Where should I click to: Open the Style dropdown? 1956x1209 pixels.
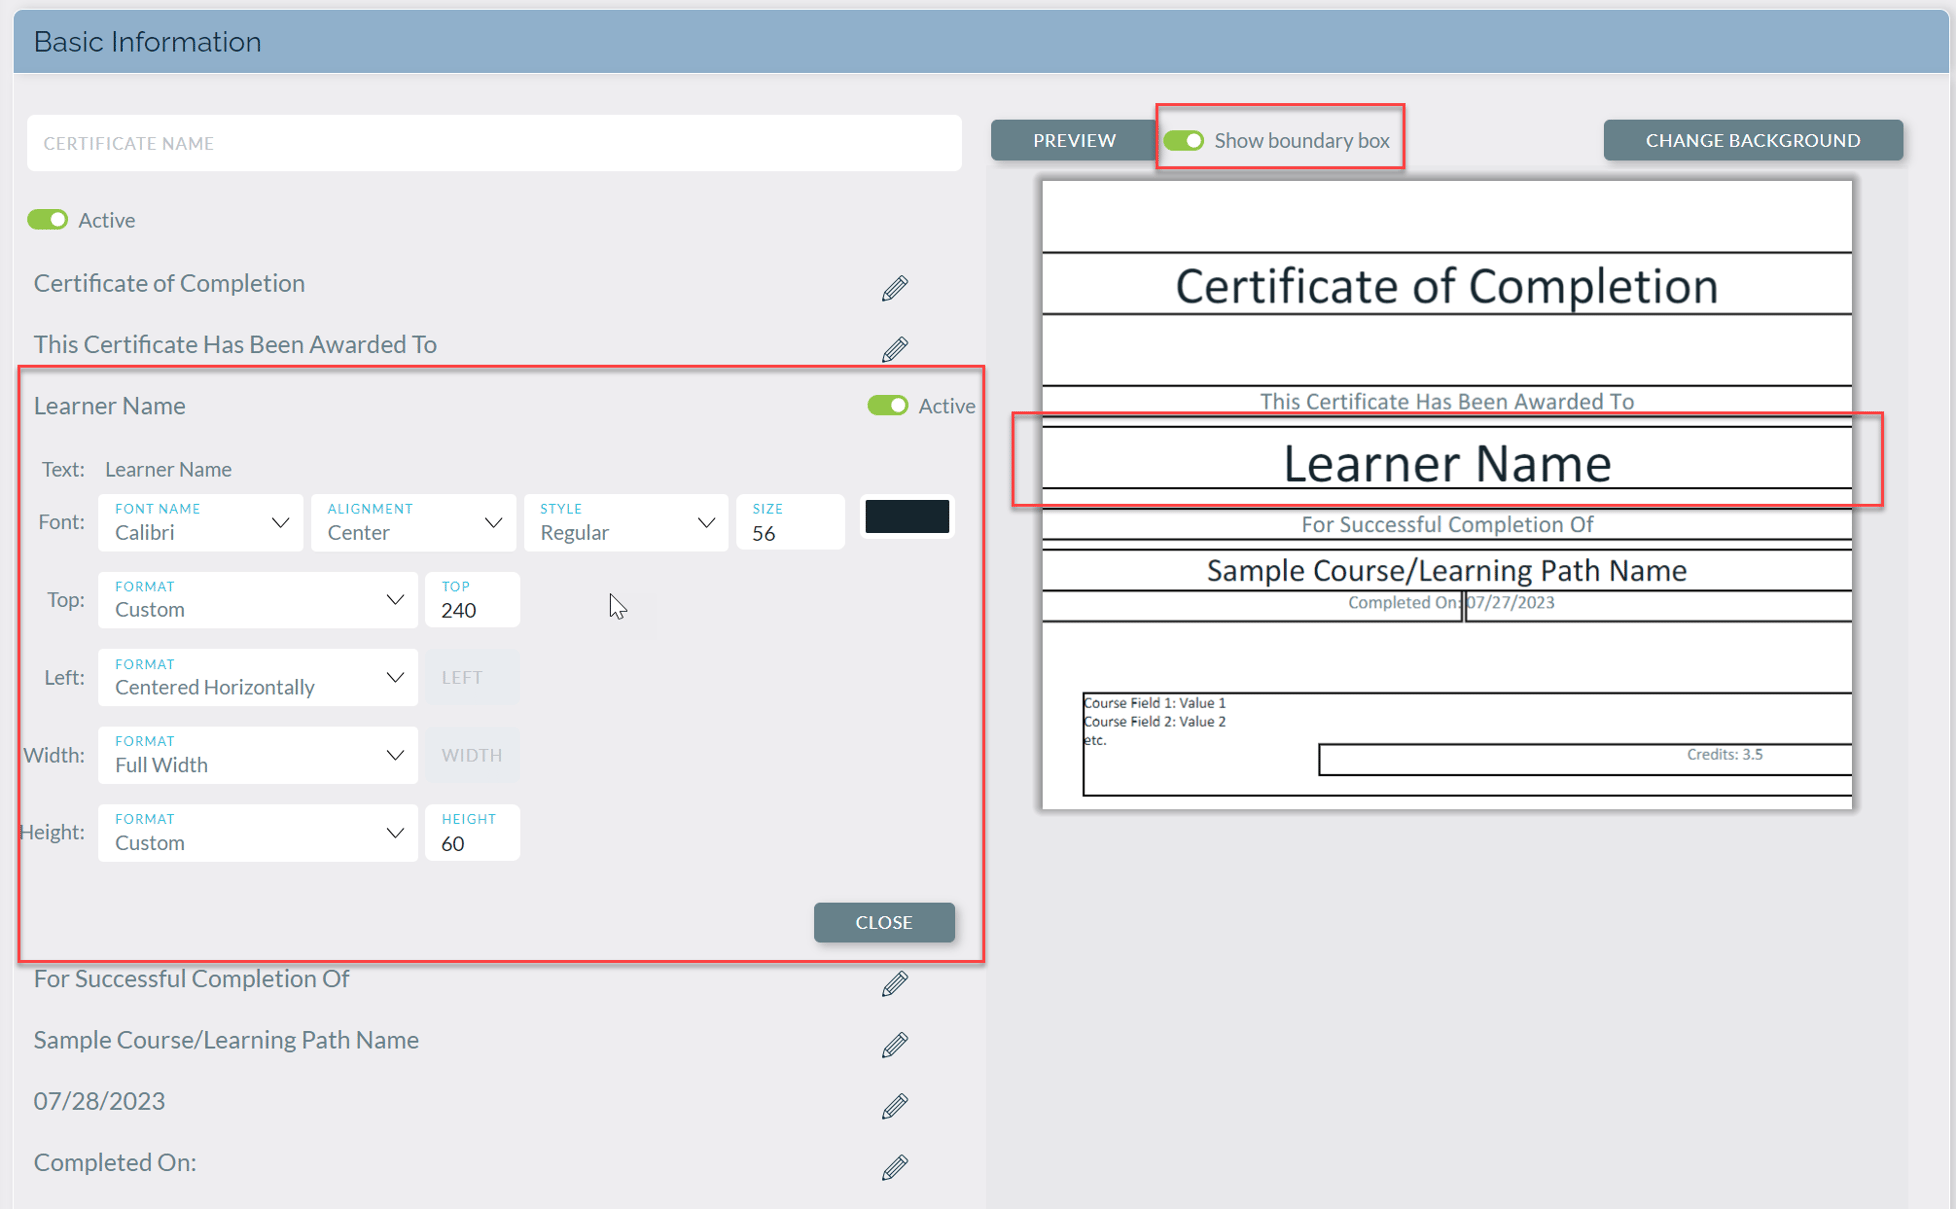pyautogui.click(x=626, y=522)
